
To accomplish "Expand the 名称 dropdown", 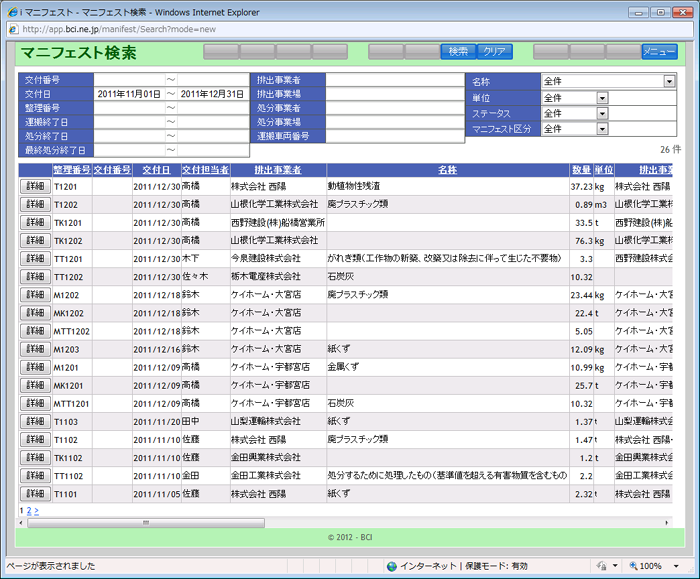I will click(x=669, y=82).
